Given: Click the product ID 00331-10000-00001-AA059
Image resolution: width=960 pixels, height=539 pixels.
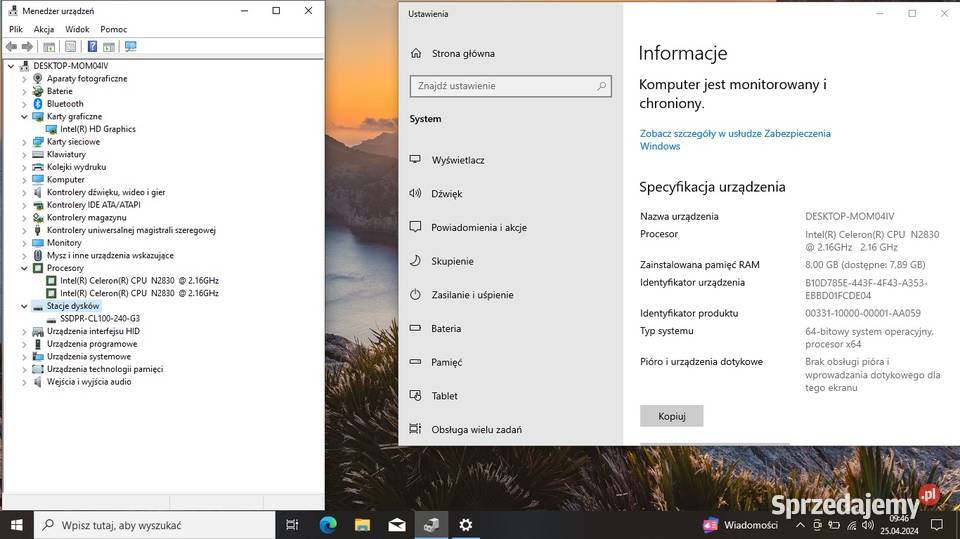Looking at the screenshot, I should (x=863, y=313).
